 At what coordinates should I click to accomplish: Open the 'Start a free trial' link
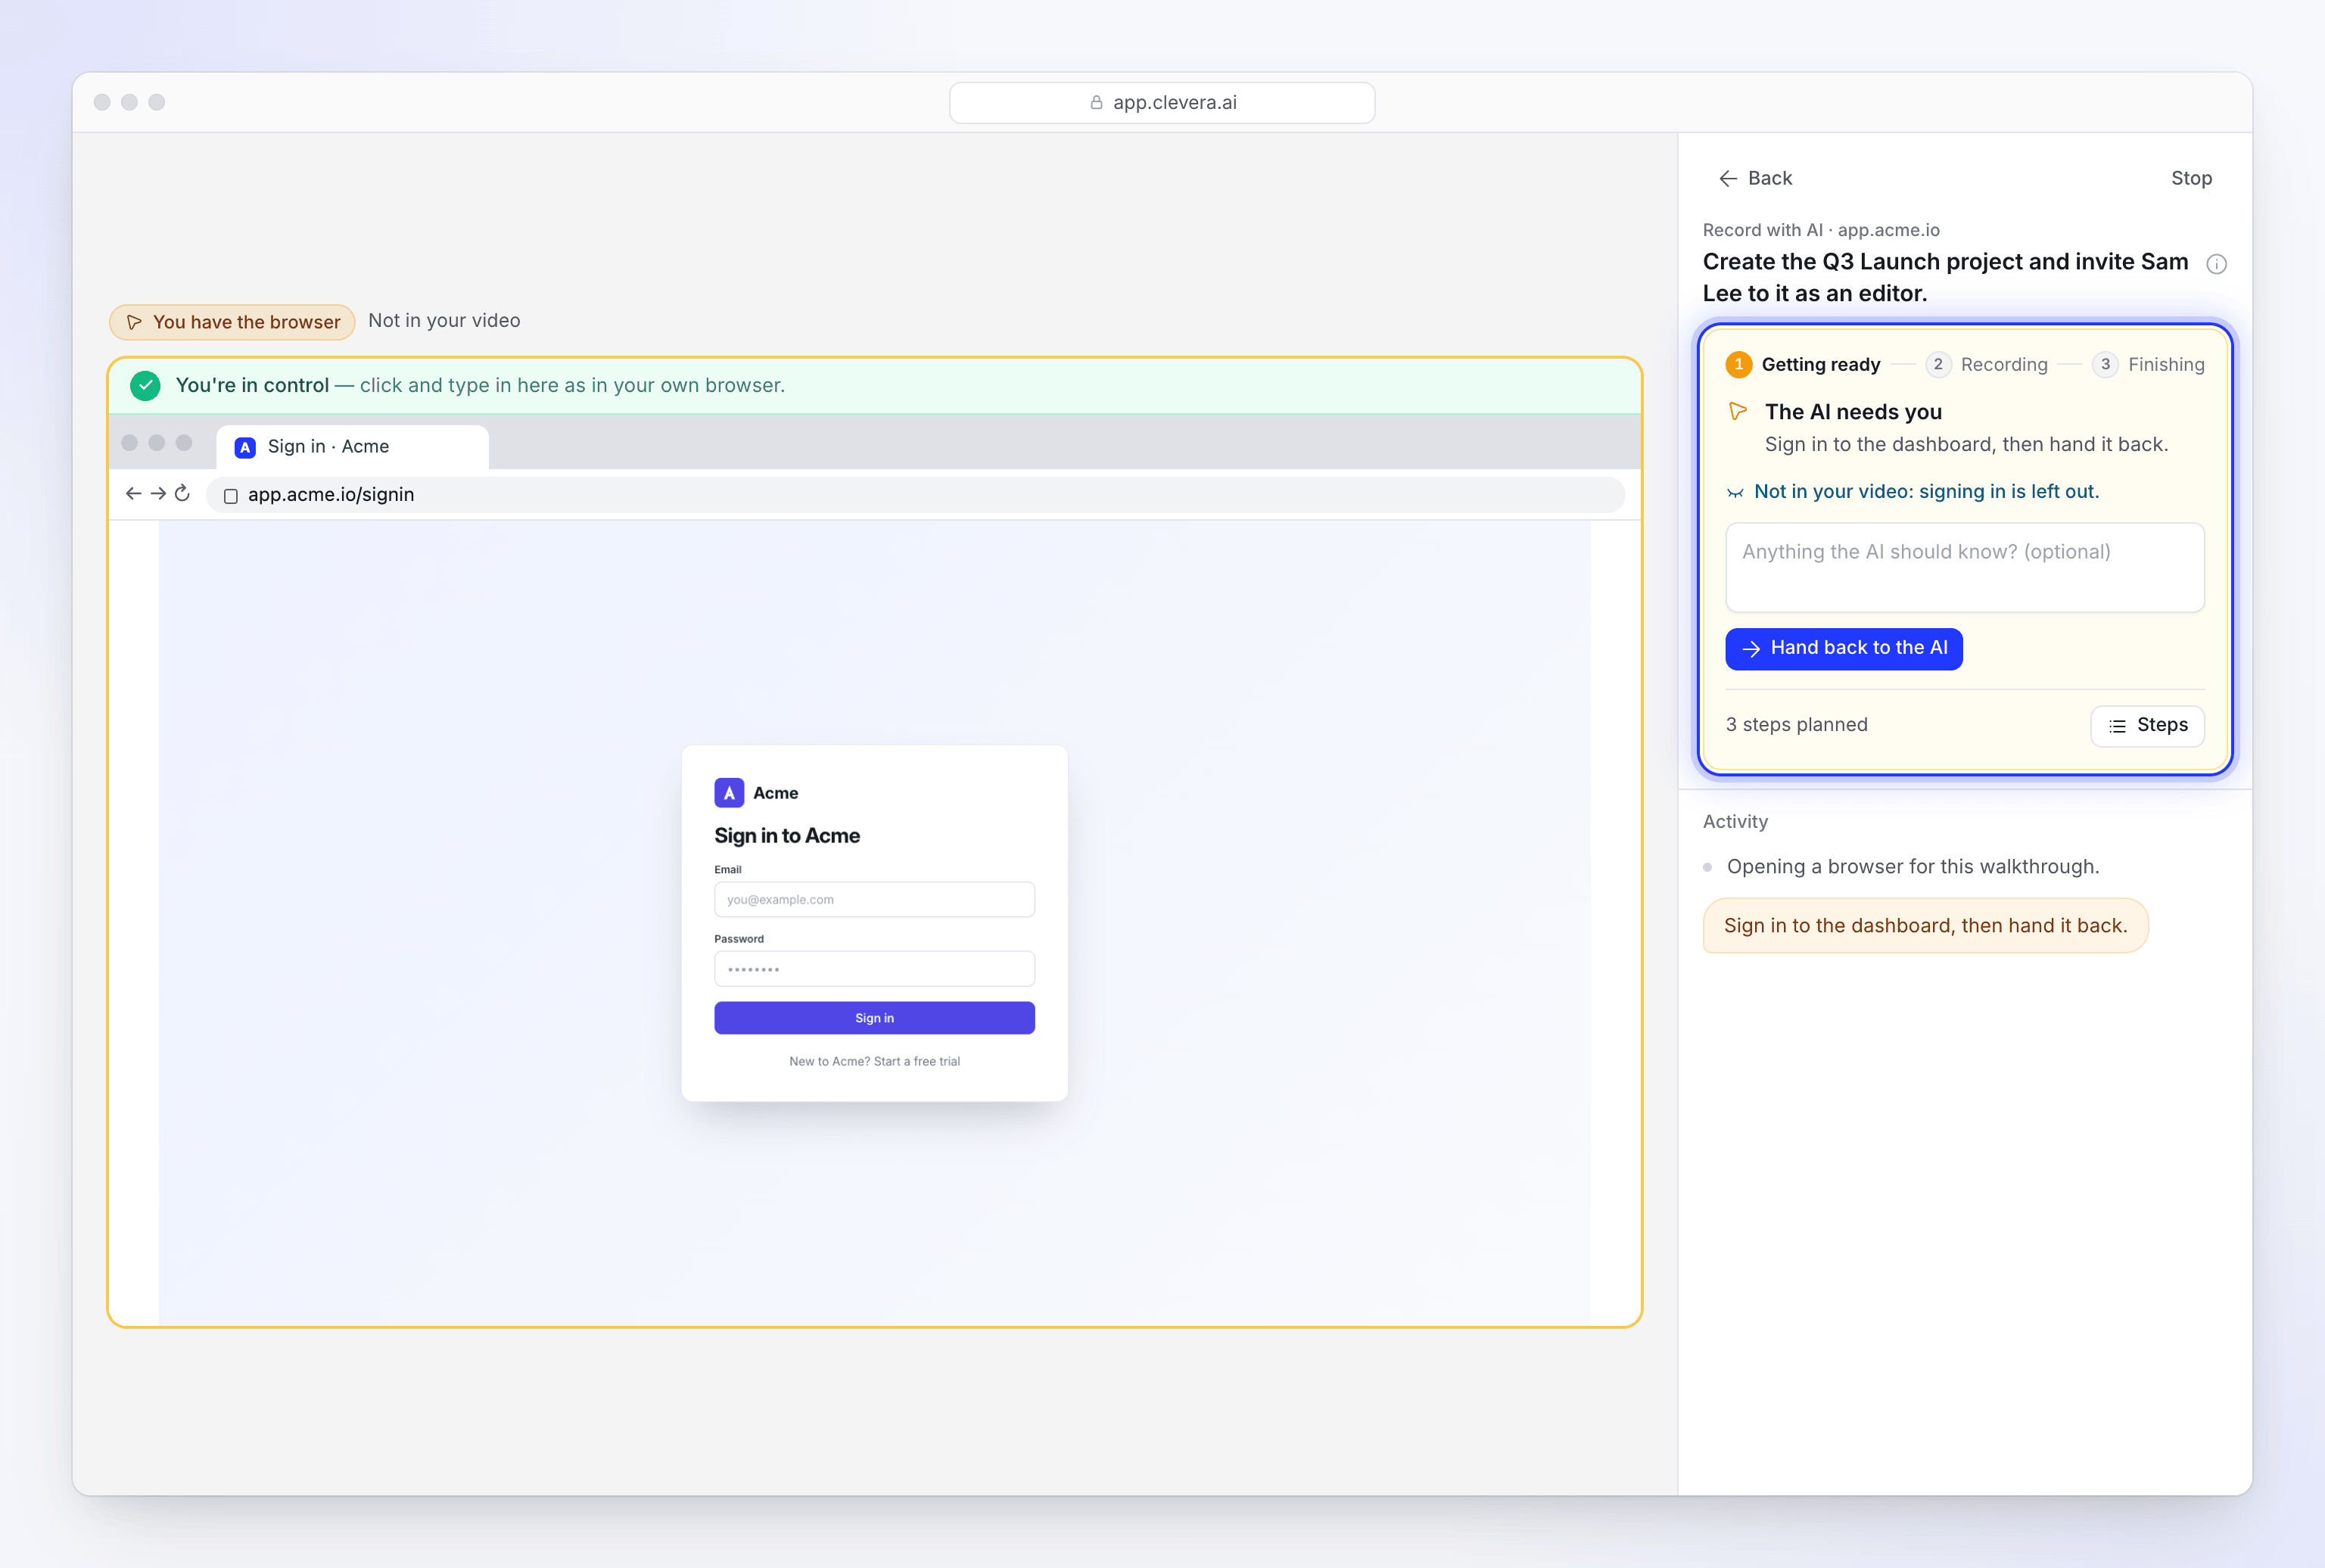coord(917,1061)
